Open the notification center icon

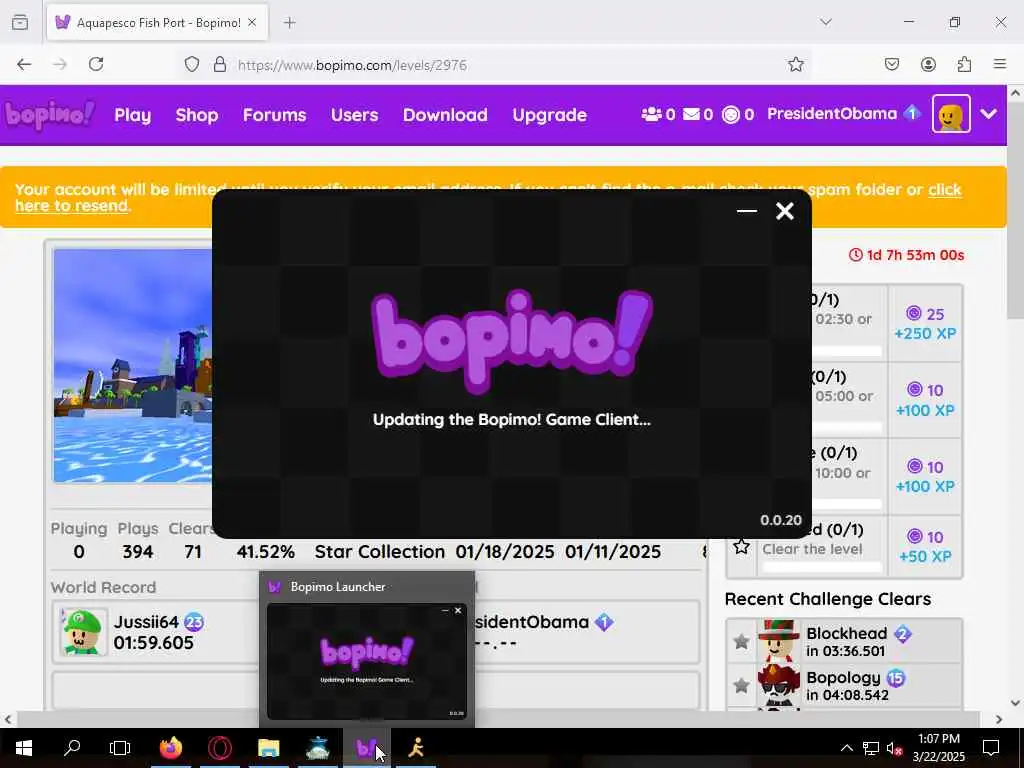point(991,748)
